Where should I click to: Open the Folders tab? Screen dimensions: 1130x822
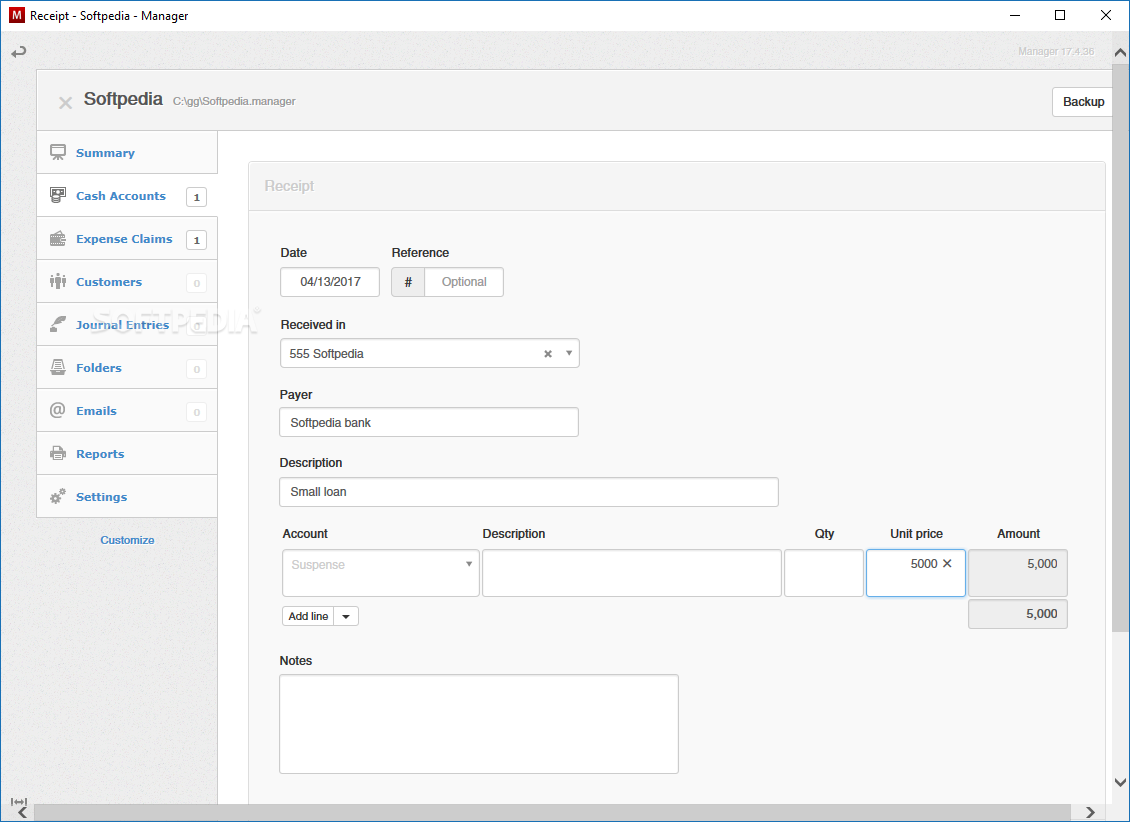pyautogui.click(x=127, y=367)
